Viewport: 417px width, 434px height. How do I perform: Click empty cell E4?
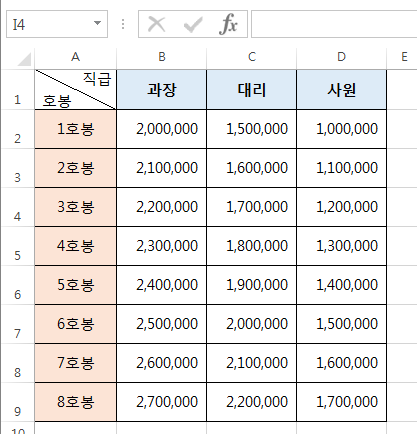point(402,207)
